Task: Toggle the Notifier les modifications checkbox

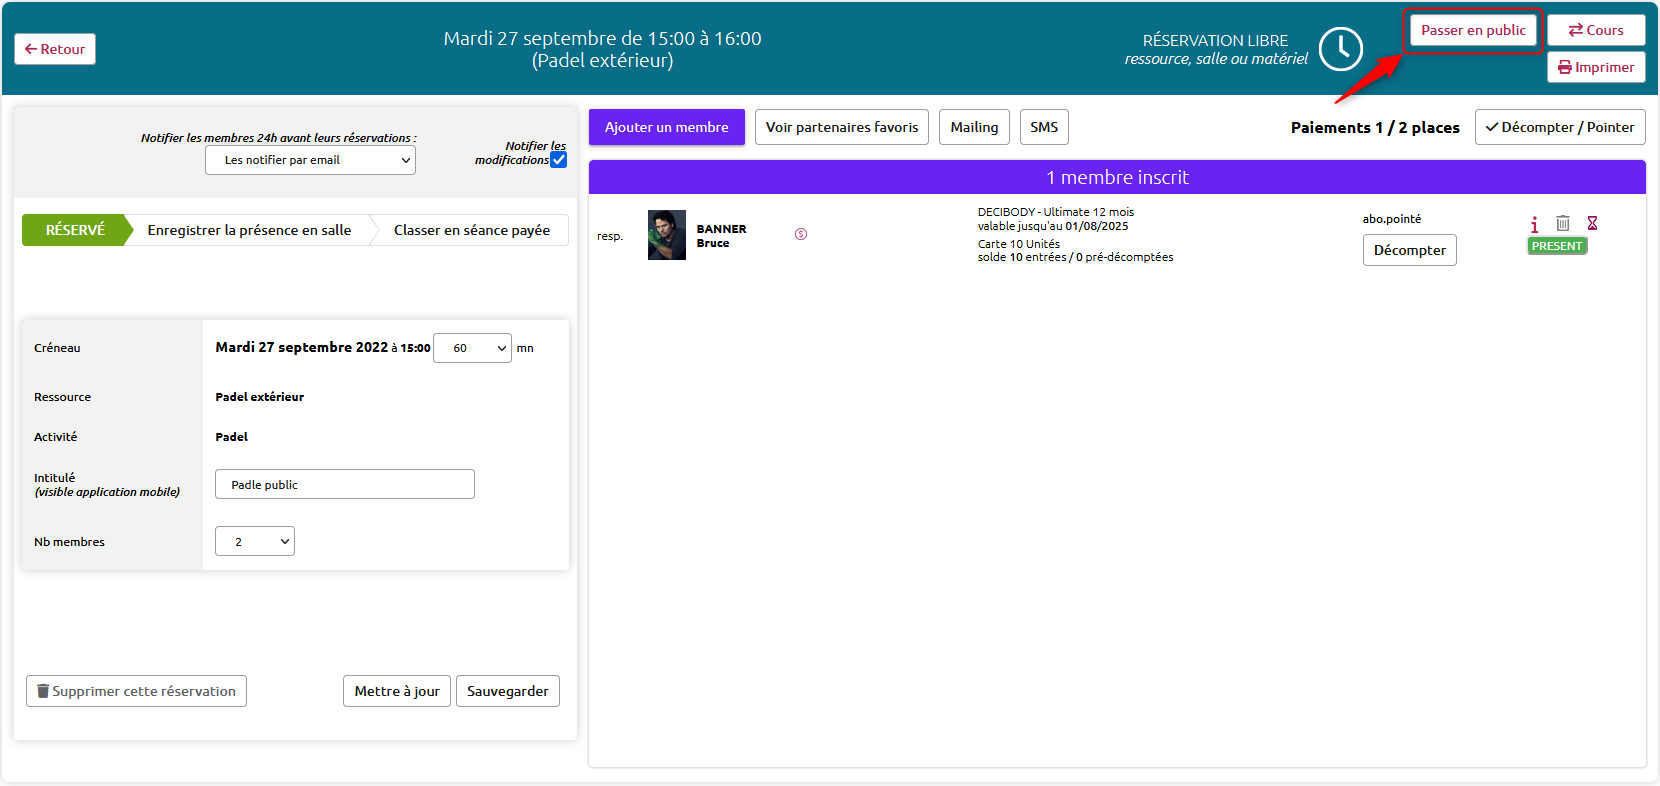Action: tap(559, 160)
